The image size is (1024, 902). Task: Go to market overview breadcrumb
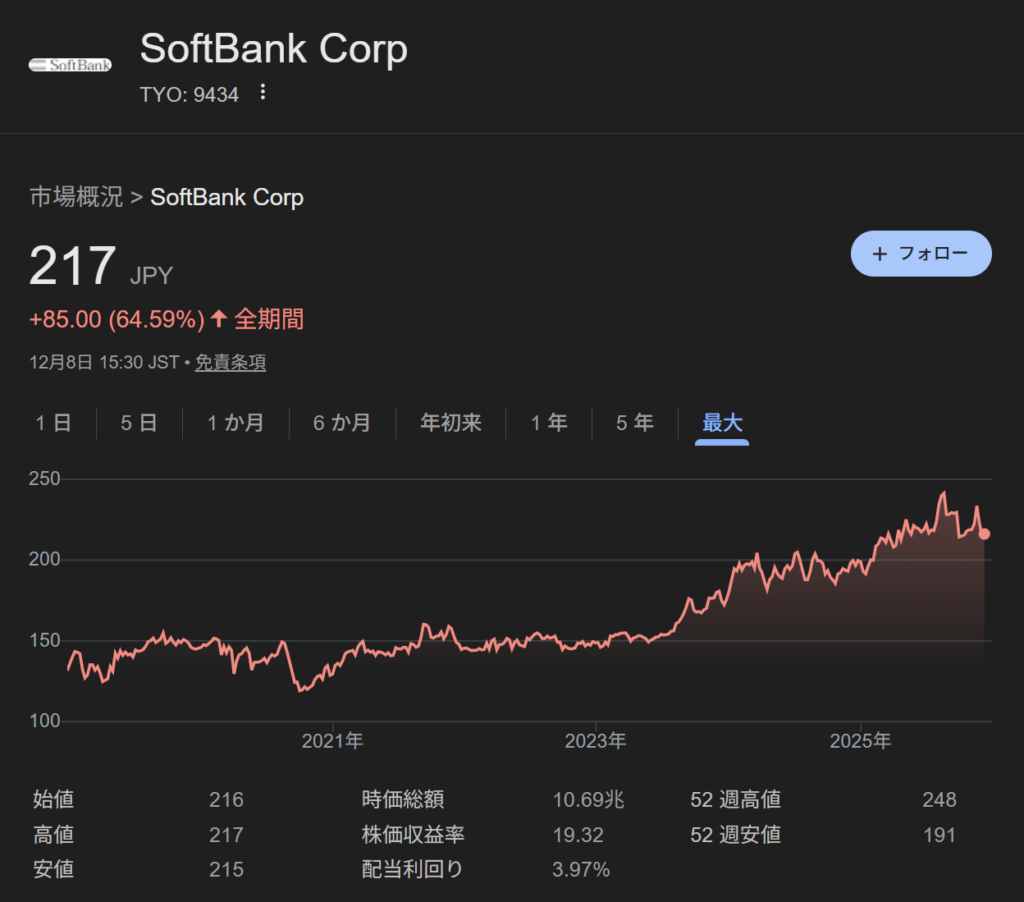tap(76, 197)
